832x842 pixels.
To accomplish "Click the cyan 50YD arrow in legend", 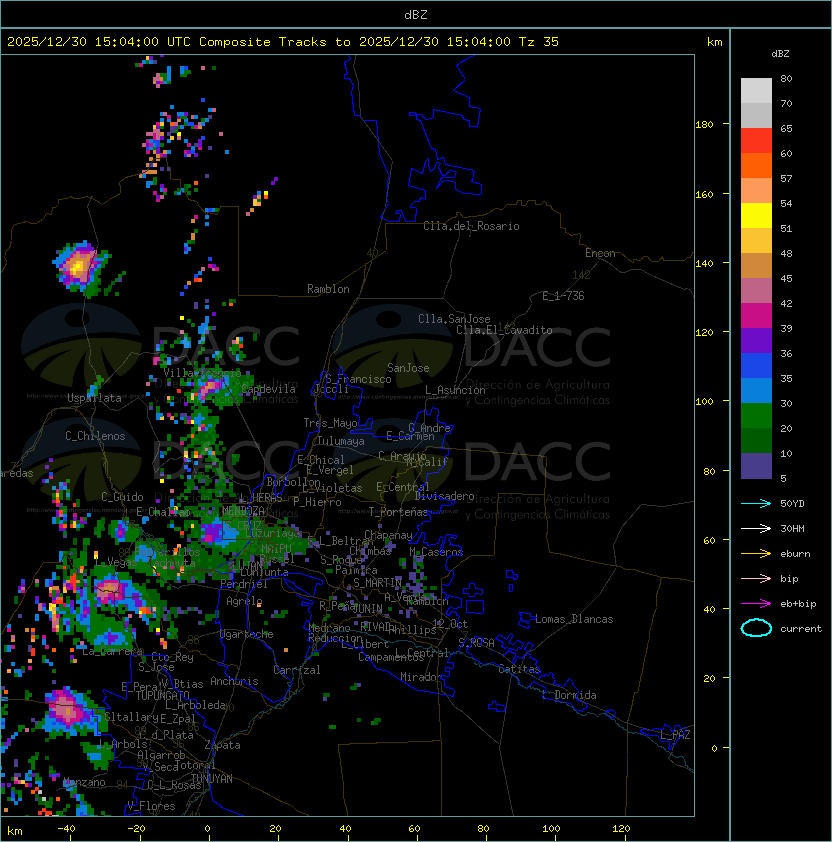I will [x=756, y=503].
